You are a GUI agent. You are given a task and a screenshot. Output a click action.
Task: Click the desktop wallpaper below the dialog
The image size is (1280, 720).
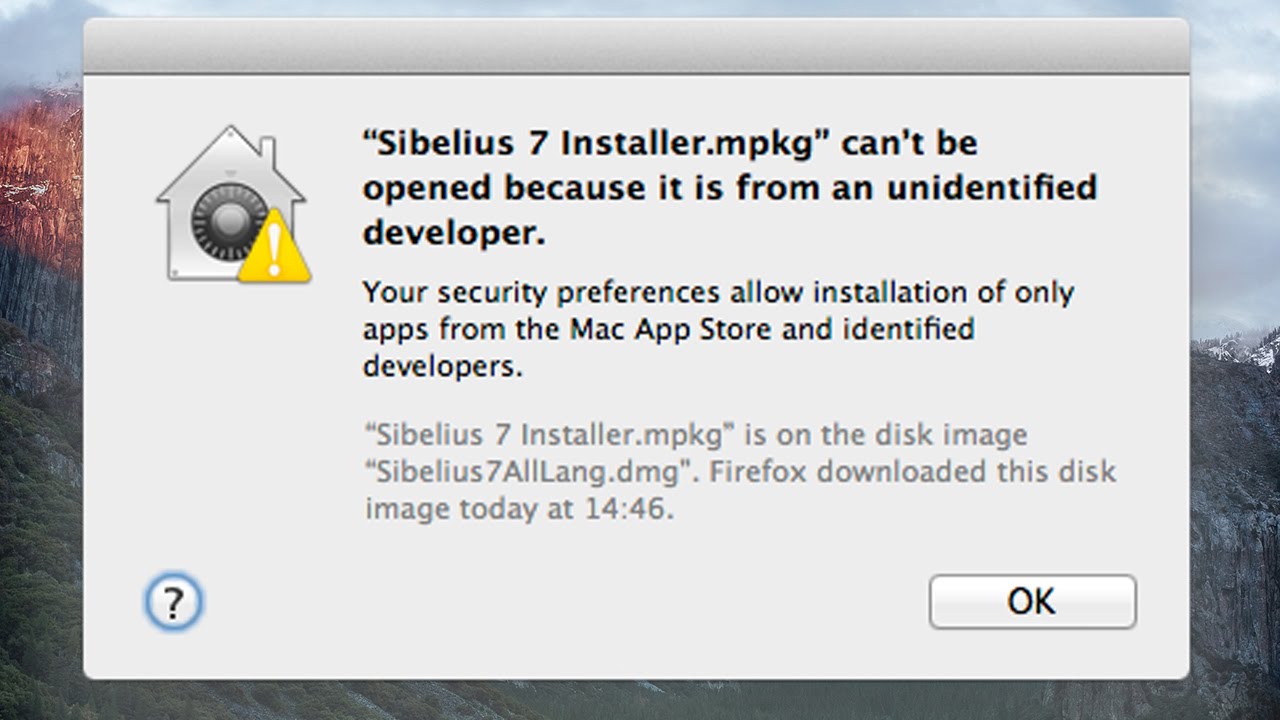coord(640,700)
